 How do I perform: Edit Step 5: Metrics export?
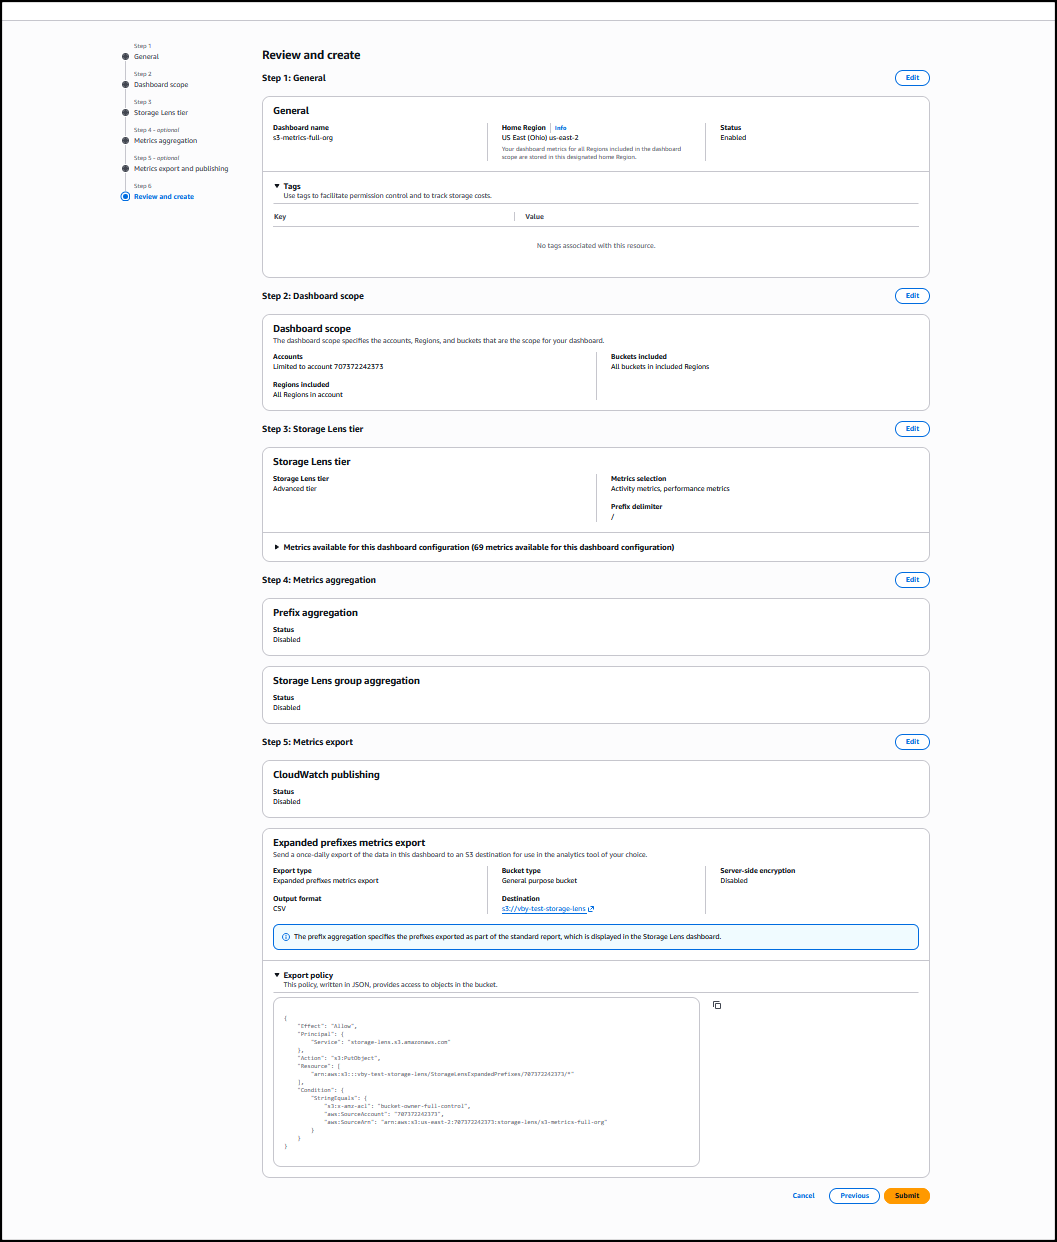click(x=912, y=742)
